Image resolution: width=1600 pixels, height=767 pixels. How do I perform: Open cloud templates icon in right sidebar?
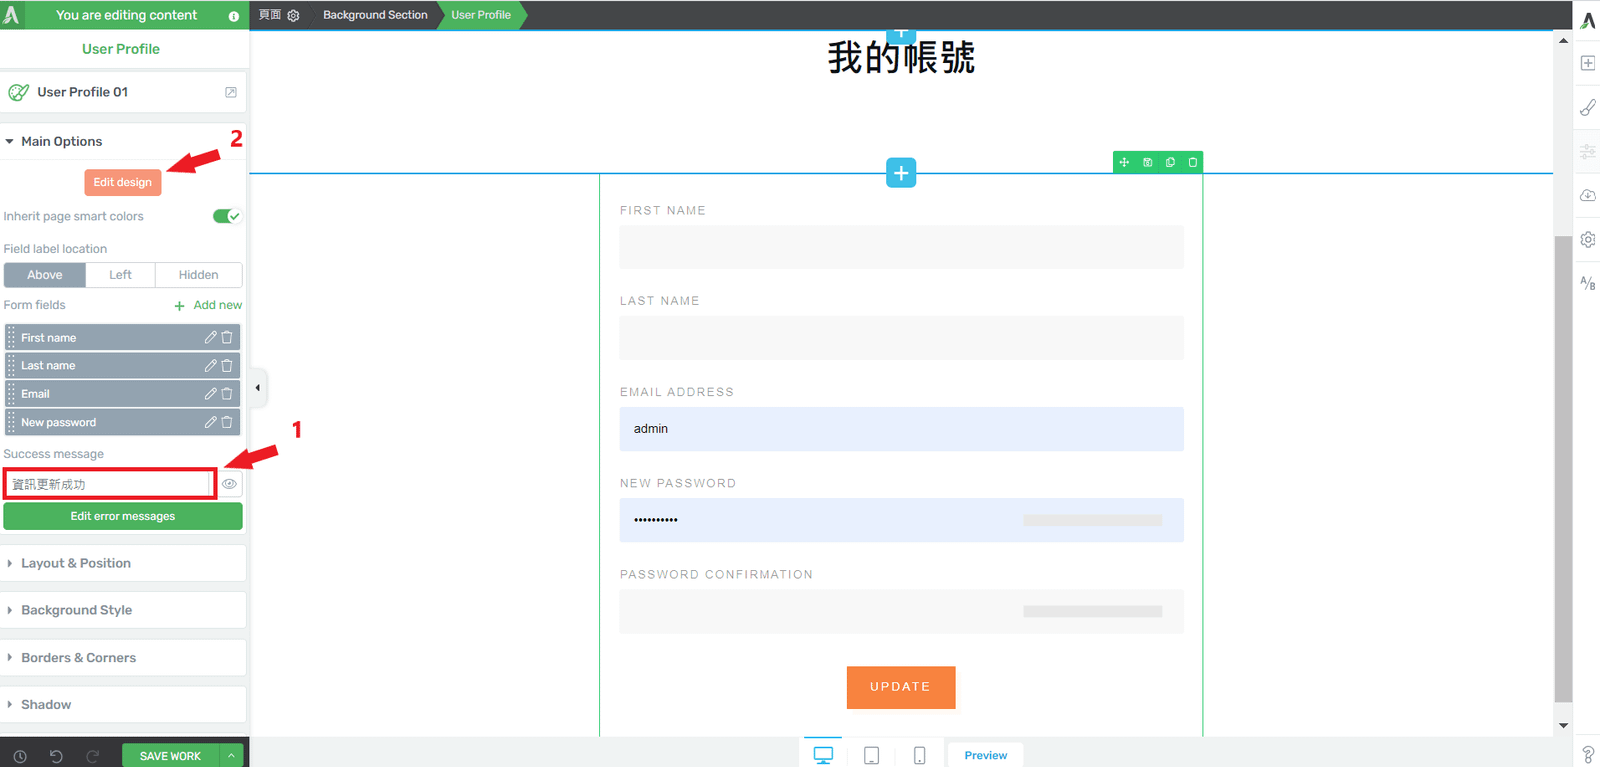click(x=1588, y=195)
